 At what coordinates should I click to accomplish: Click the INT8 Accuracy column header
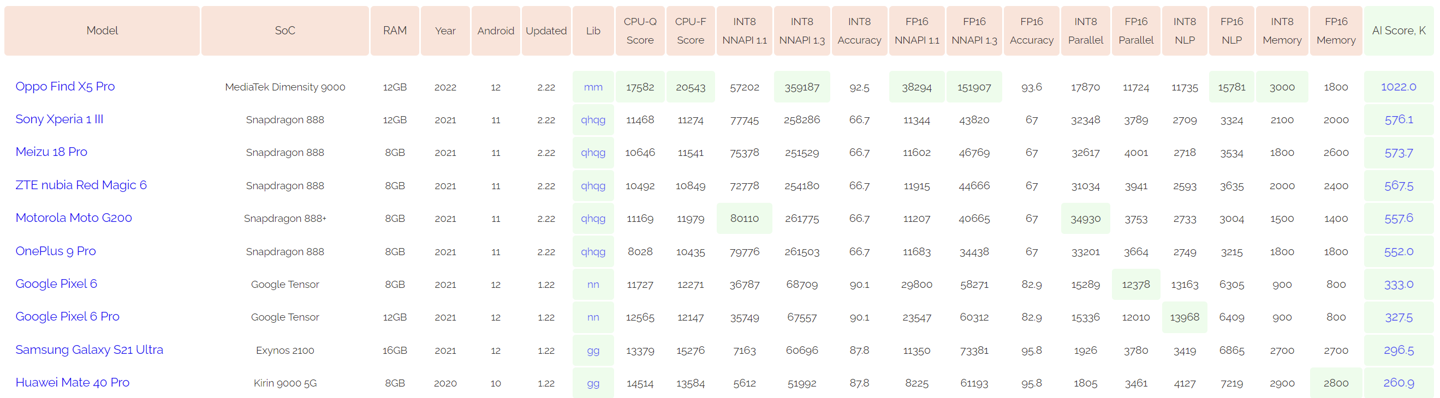[859, 31]
